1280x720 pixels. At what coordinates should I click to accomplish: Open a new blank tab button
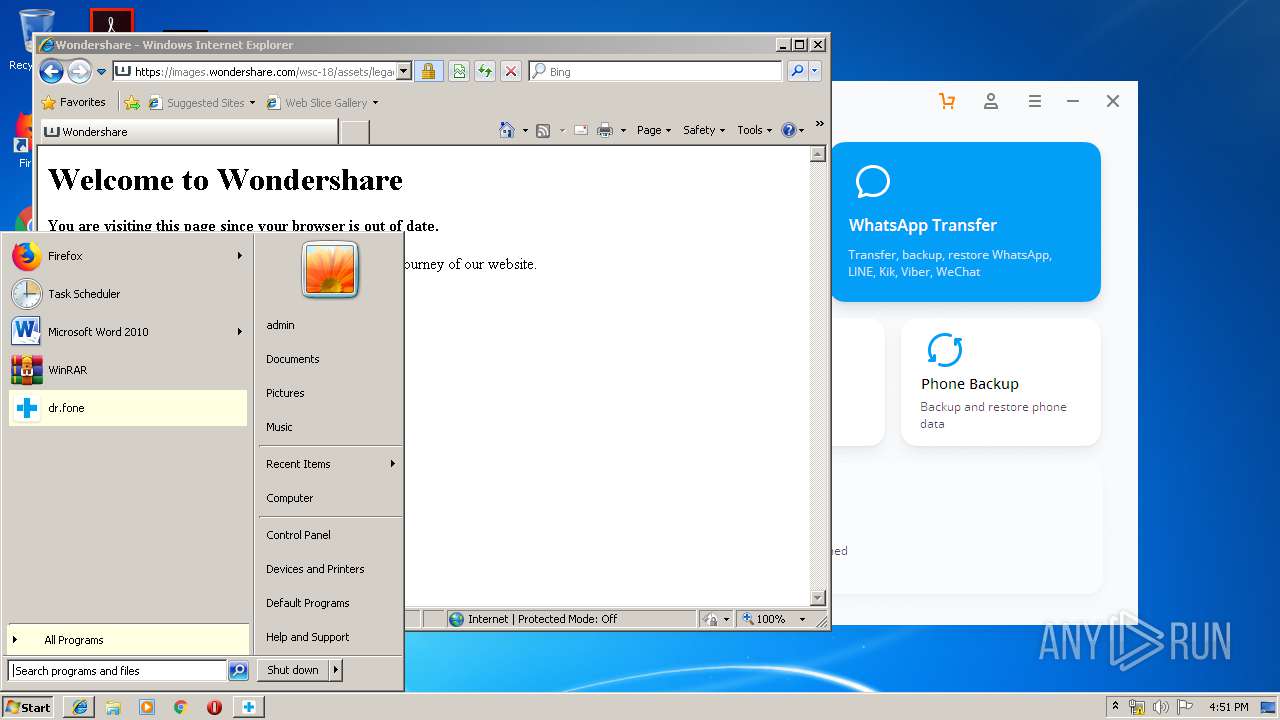coord(355,132)
